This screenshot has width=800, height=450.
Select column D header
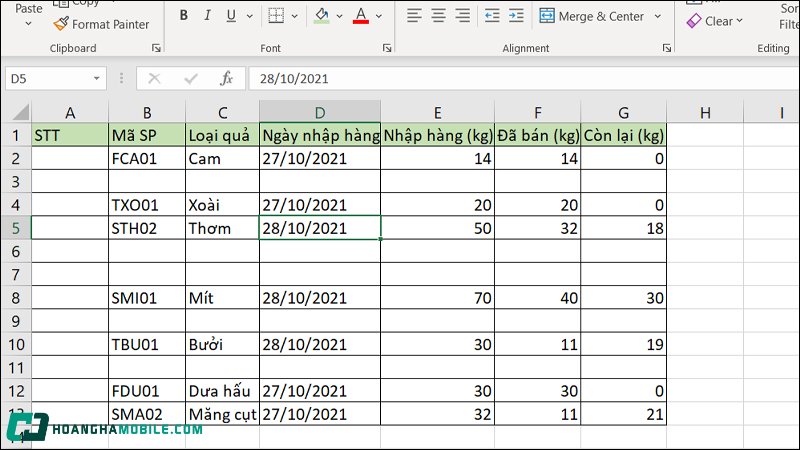[320, 113]
